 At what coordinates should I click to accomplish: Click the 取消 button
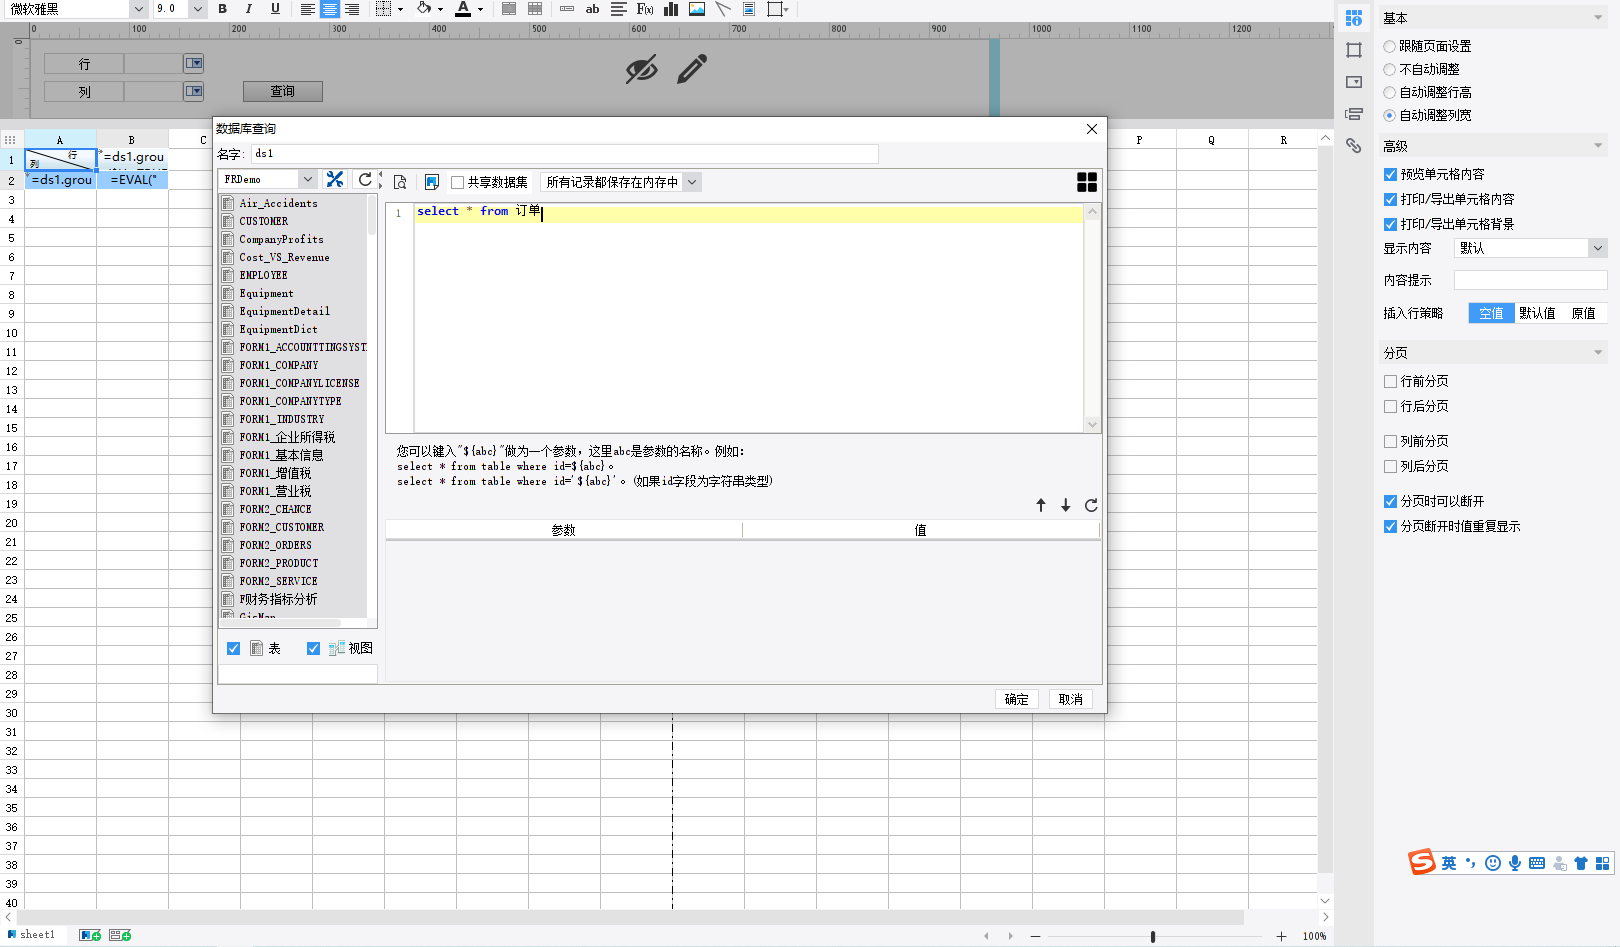click(1070, 700)
